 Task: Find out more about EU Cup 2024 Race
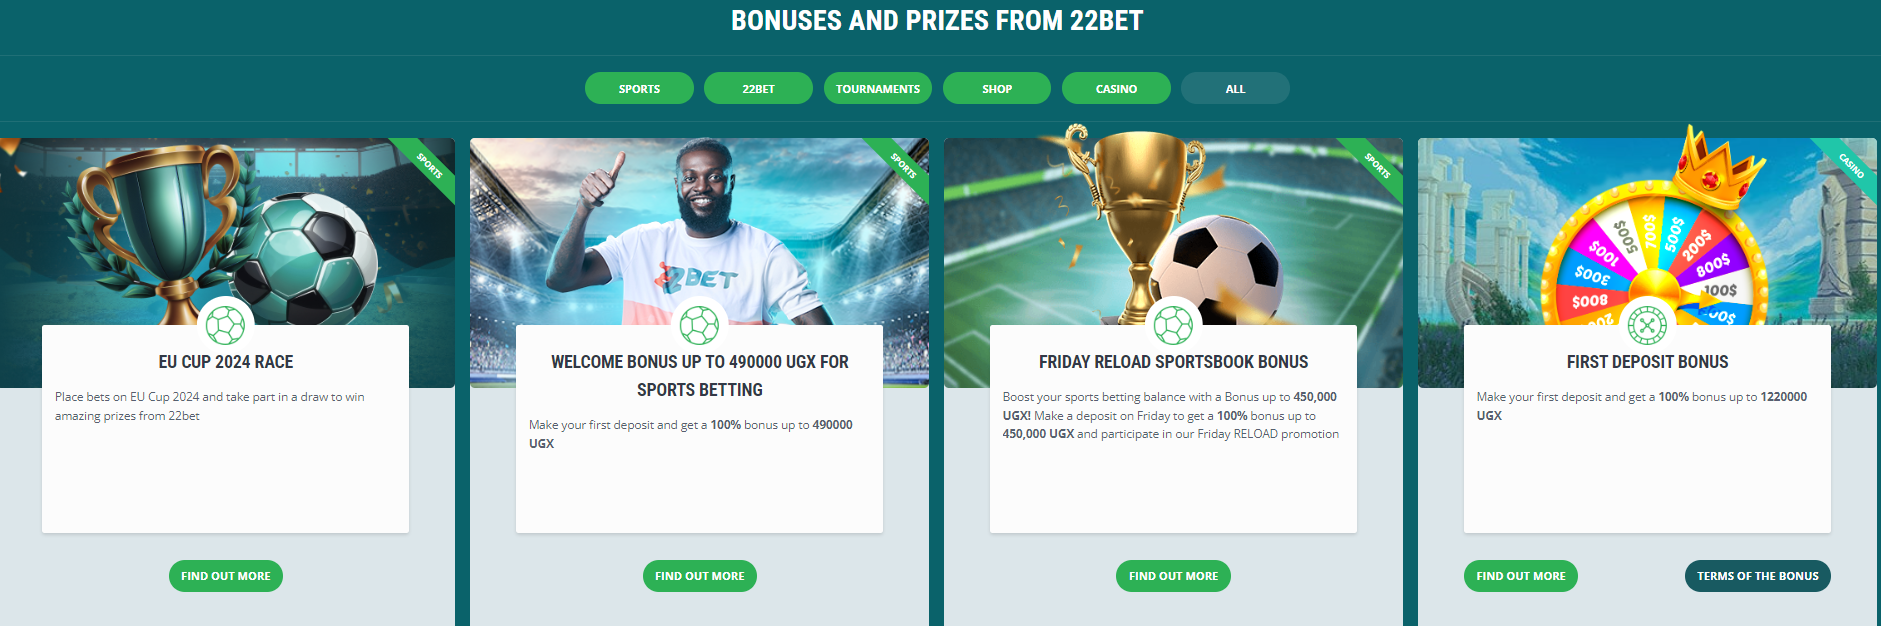click(x=226, y=576)
